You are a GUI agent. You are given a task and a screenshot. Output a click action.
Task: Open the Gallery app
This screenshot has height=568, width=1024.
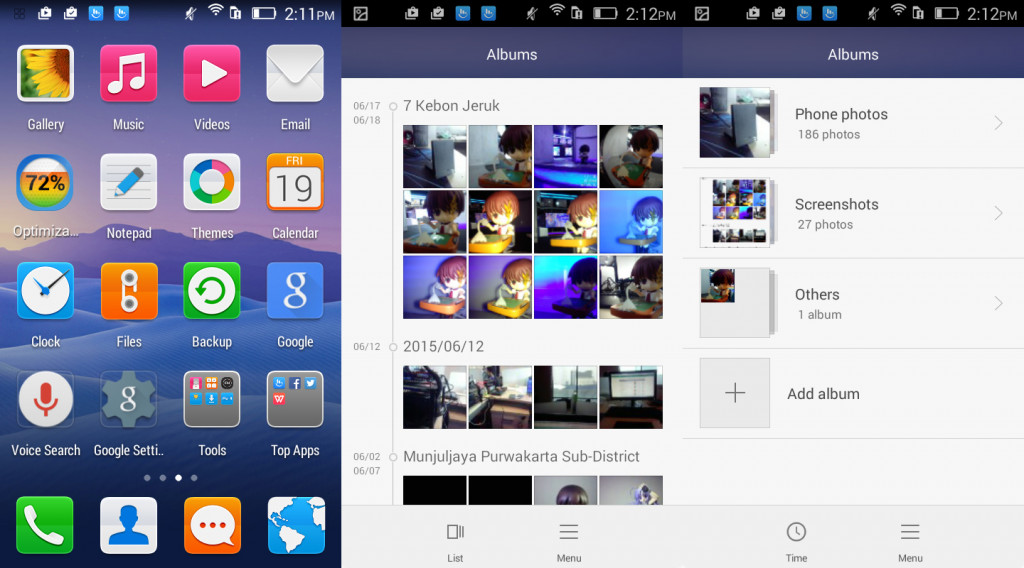[45, 74]
